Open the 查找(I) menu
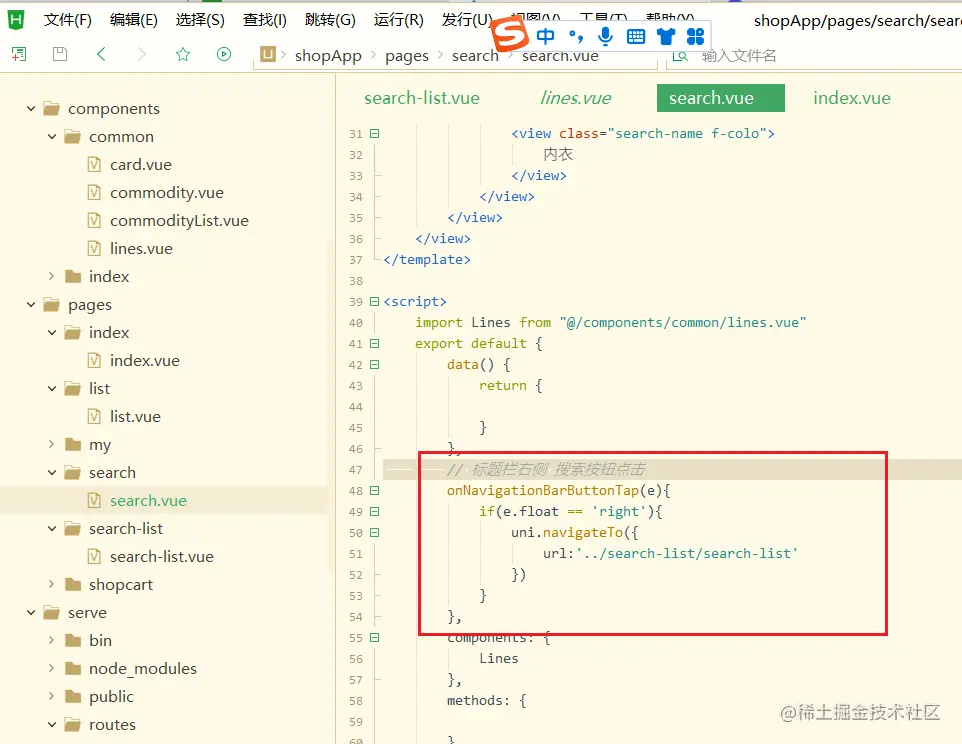 click(264, 20)
